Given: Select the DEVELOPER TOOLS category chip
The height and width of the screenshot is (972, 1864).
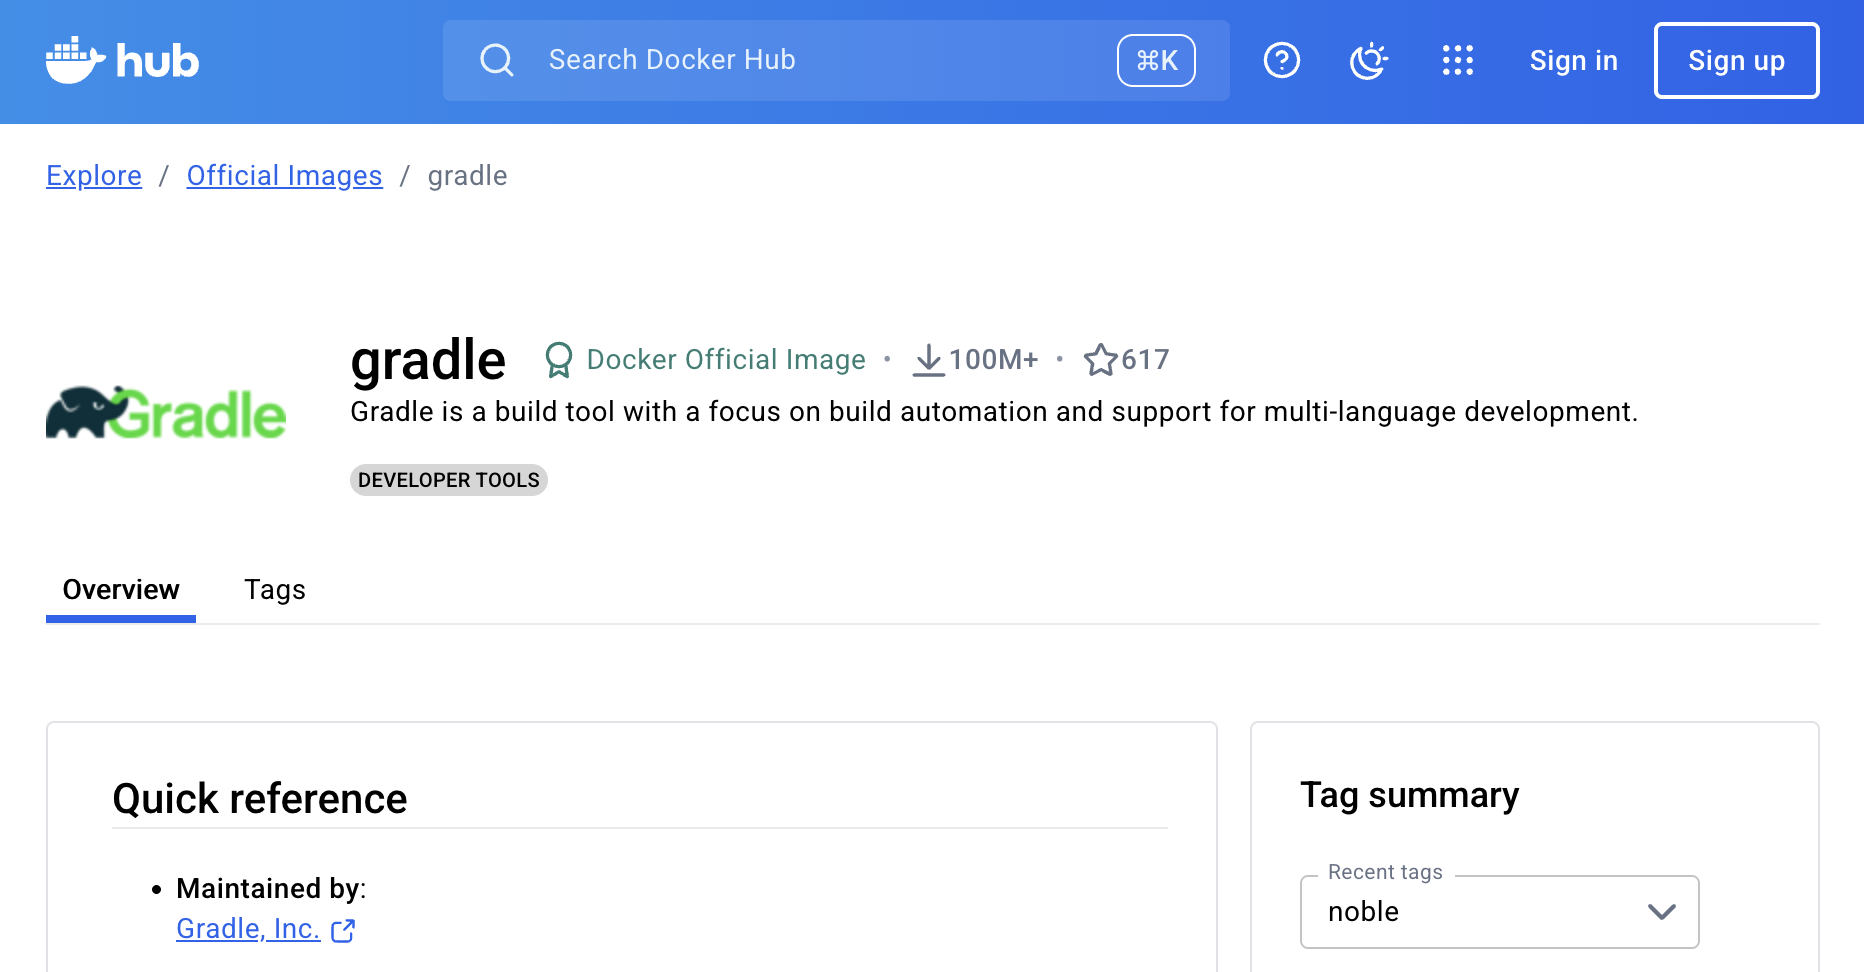Looking at the screenshot, I should (449, 480).
